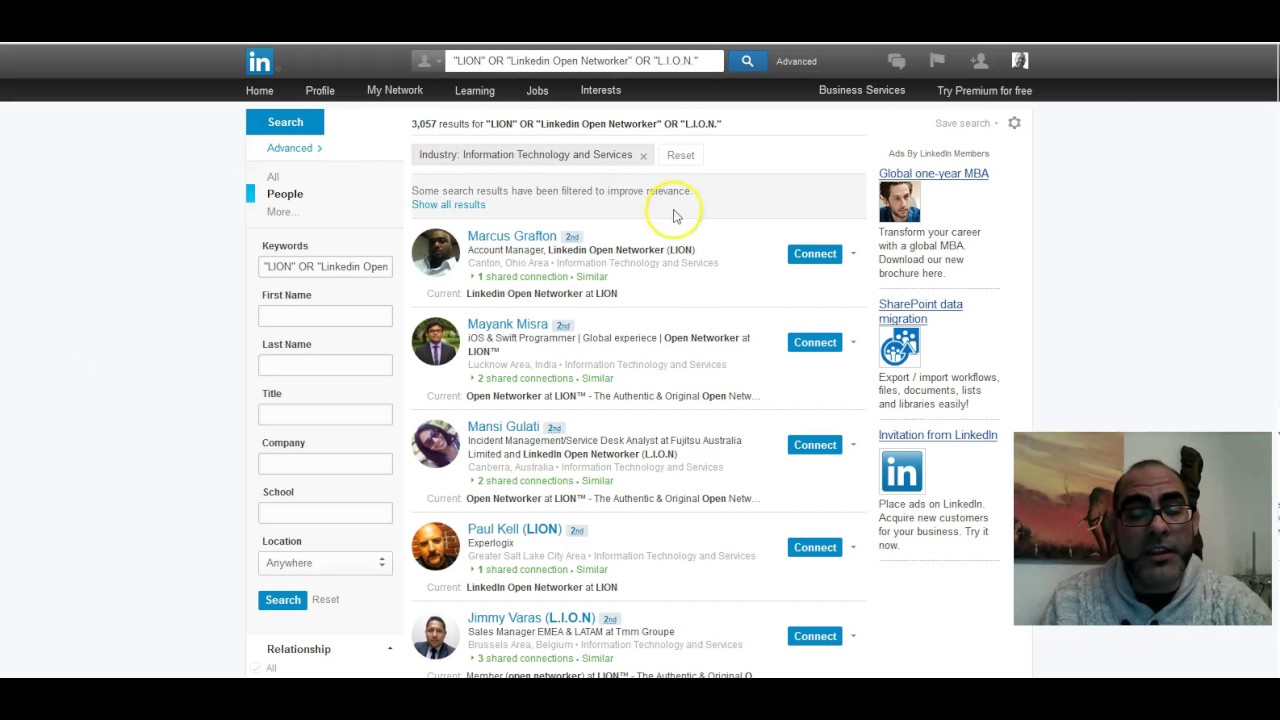Connect with Jimmy Varas
The height and width of the screenshot is (720, 1280).
tap(815, 636)
